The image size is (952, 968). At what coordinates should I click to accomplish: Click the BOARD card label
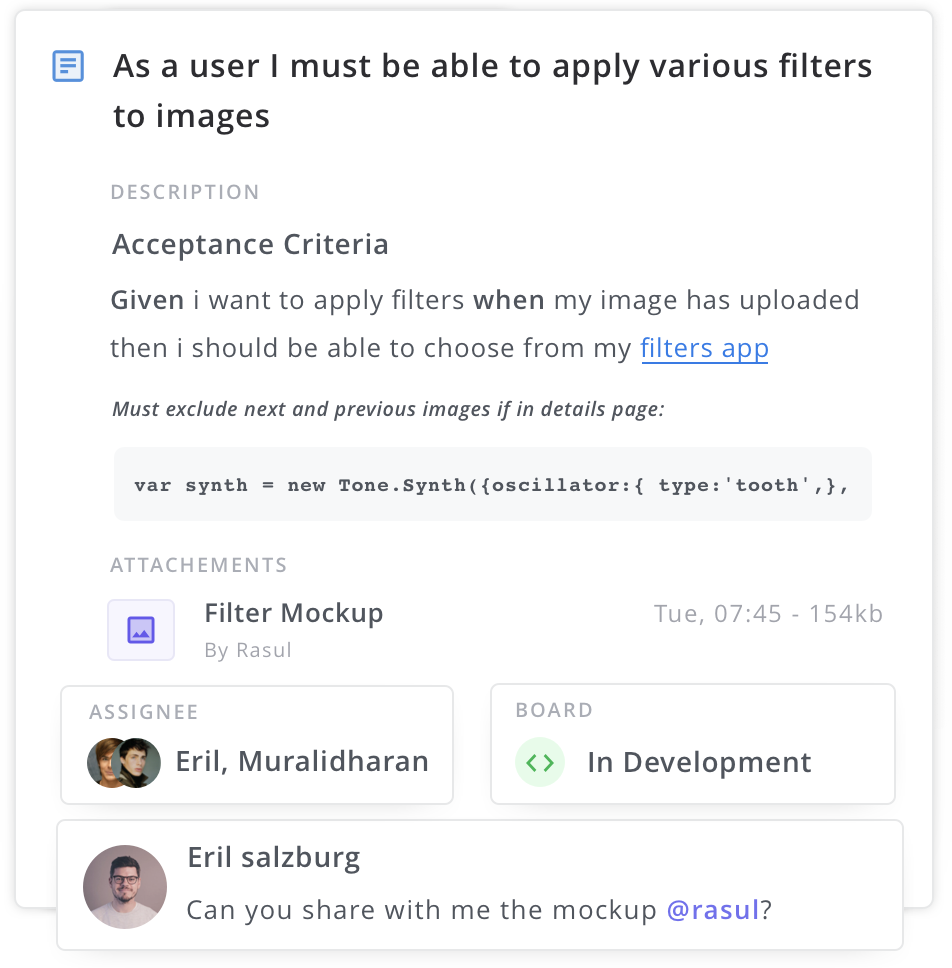tap(554, 710)
